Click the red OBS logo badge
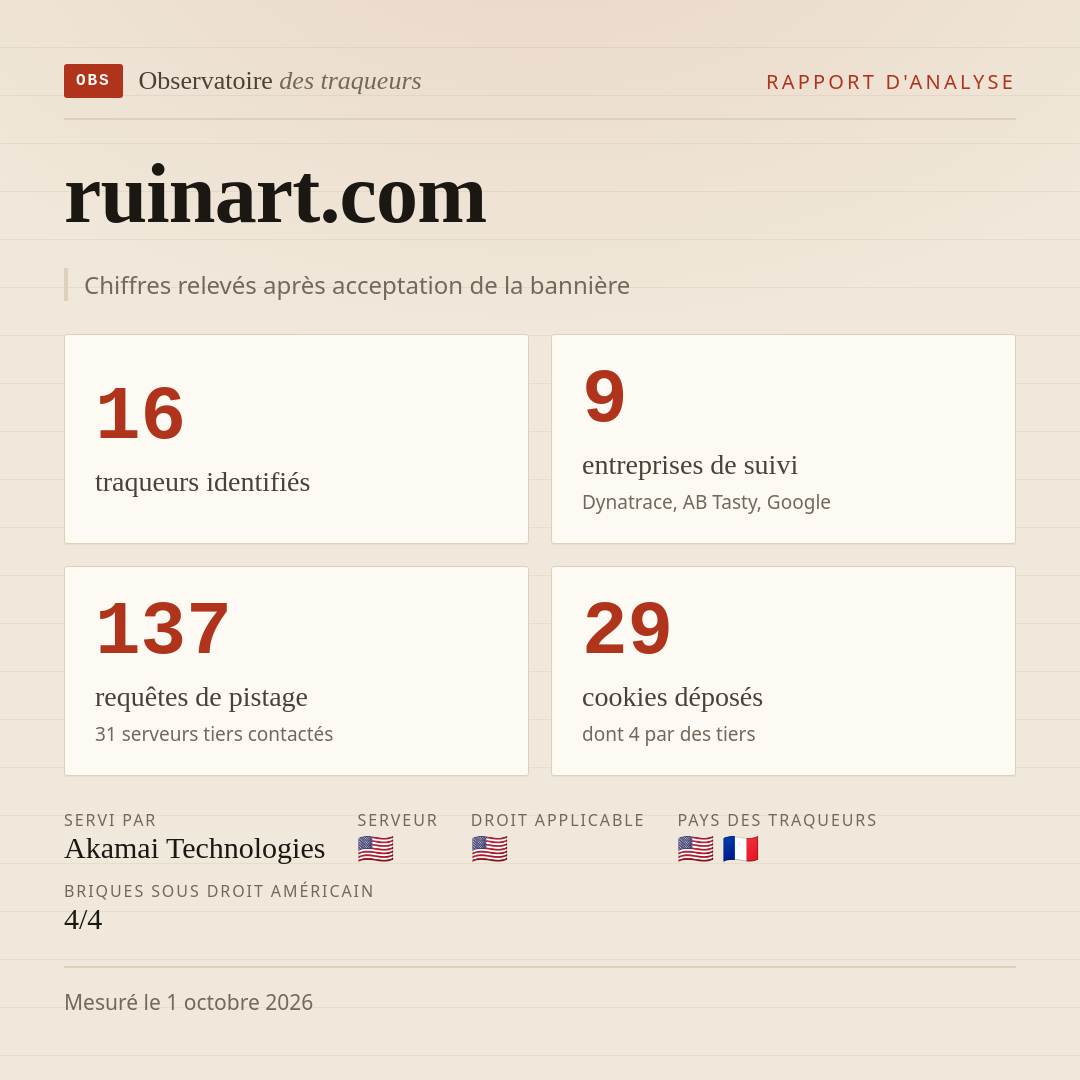 point(93,81)
